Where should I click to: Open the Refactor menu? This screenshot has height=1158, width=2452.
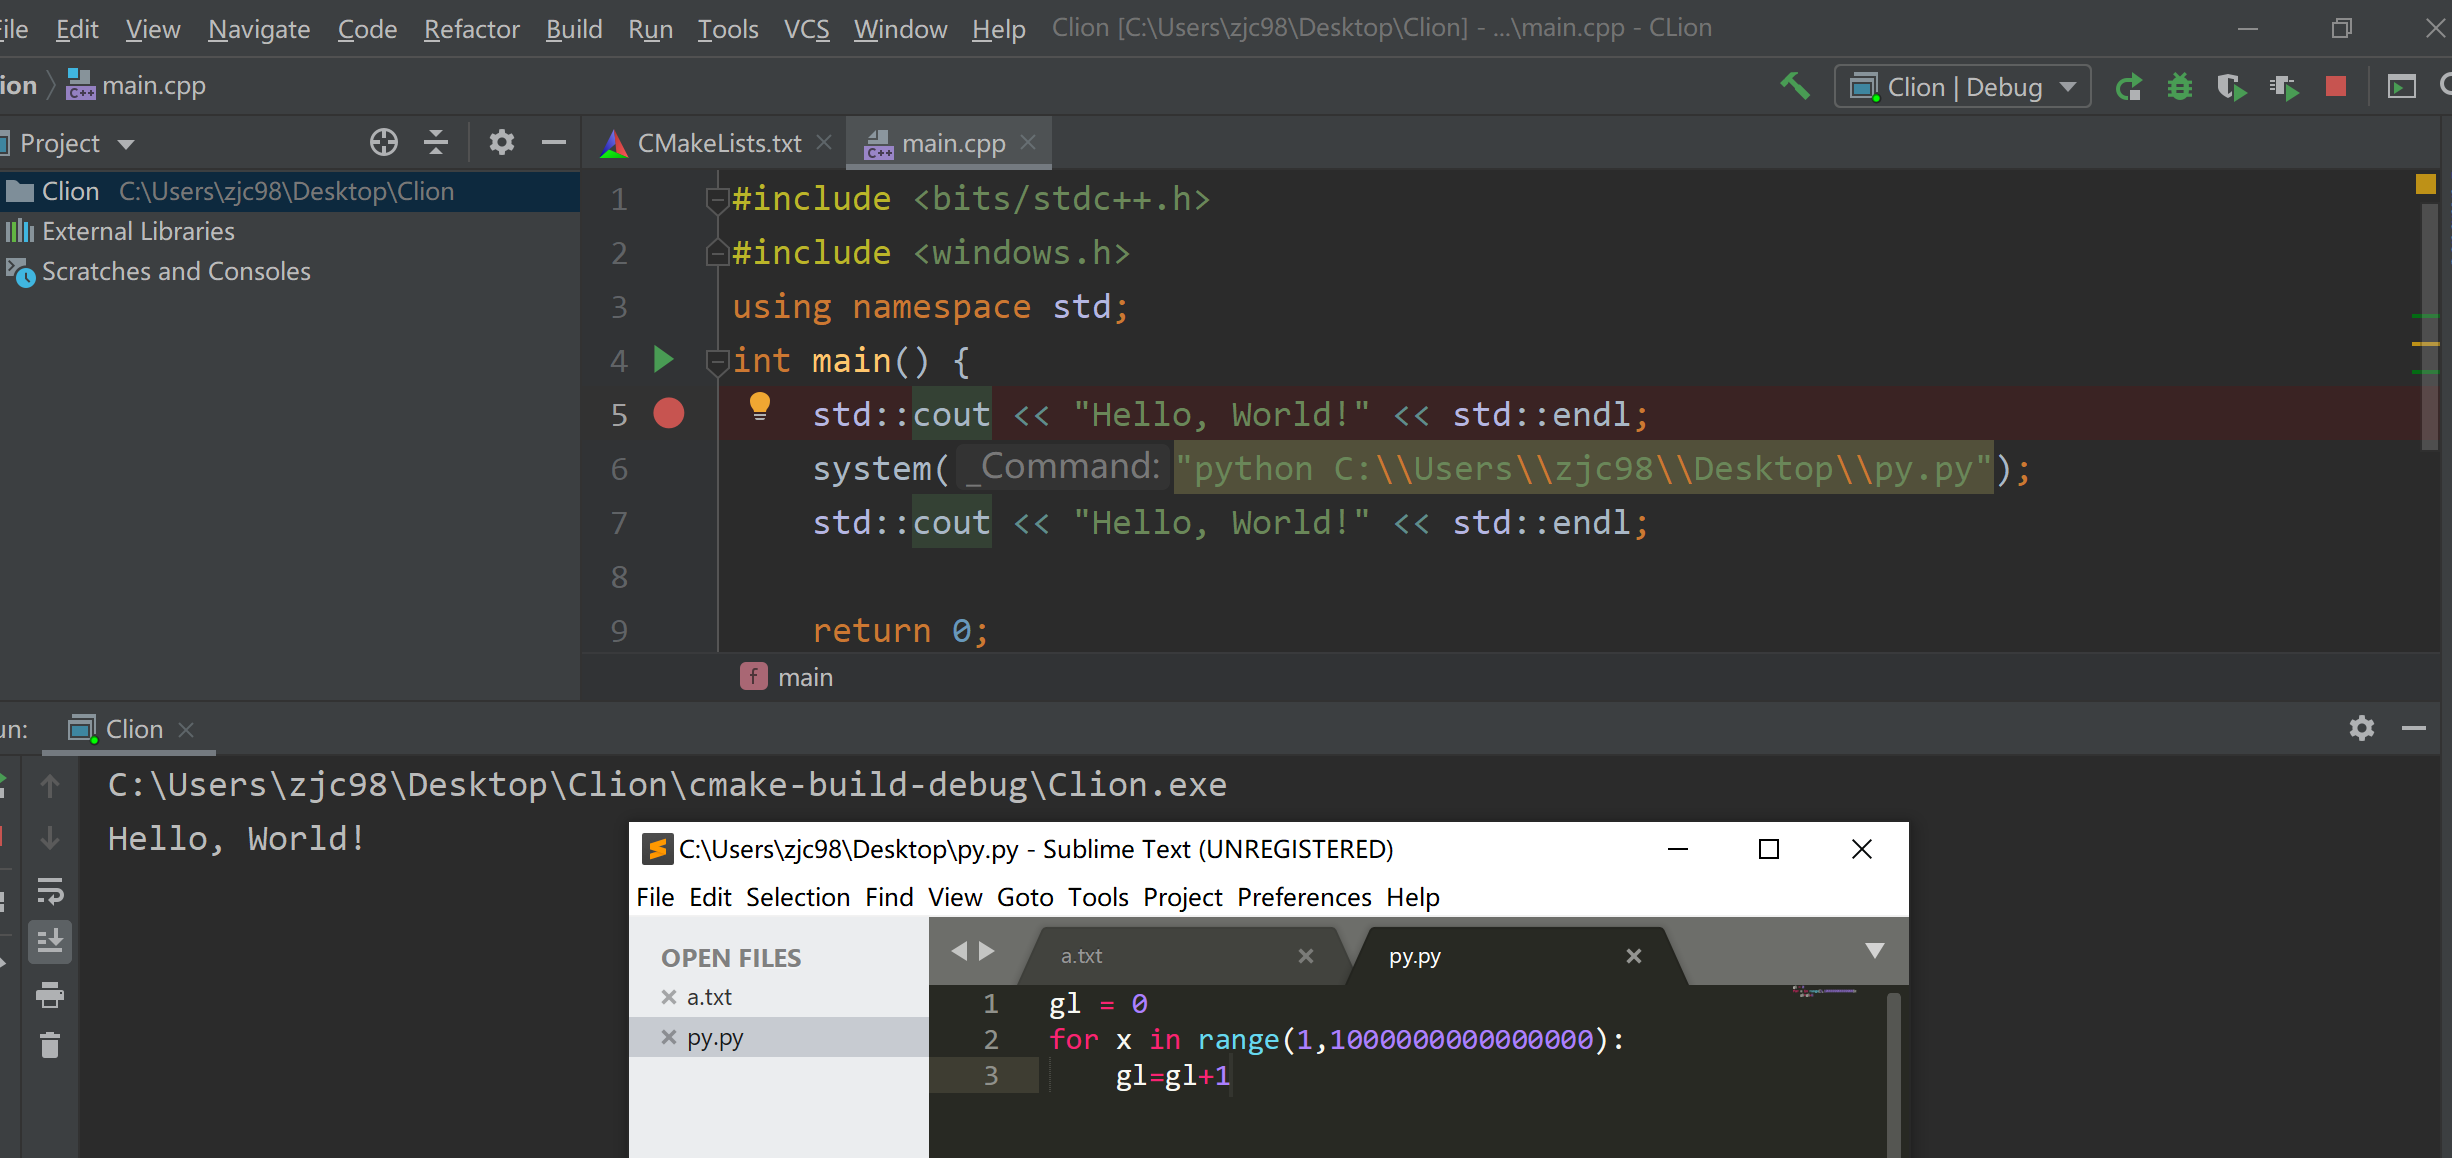click(472, 29)
